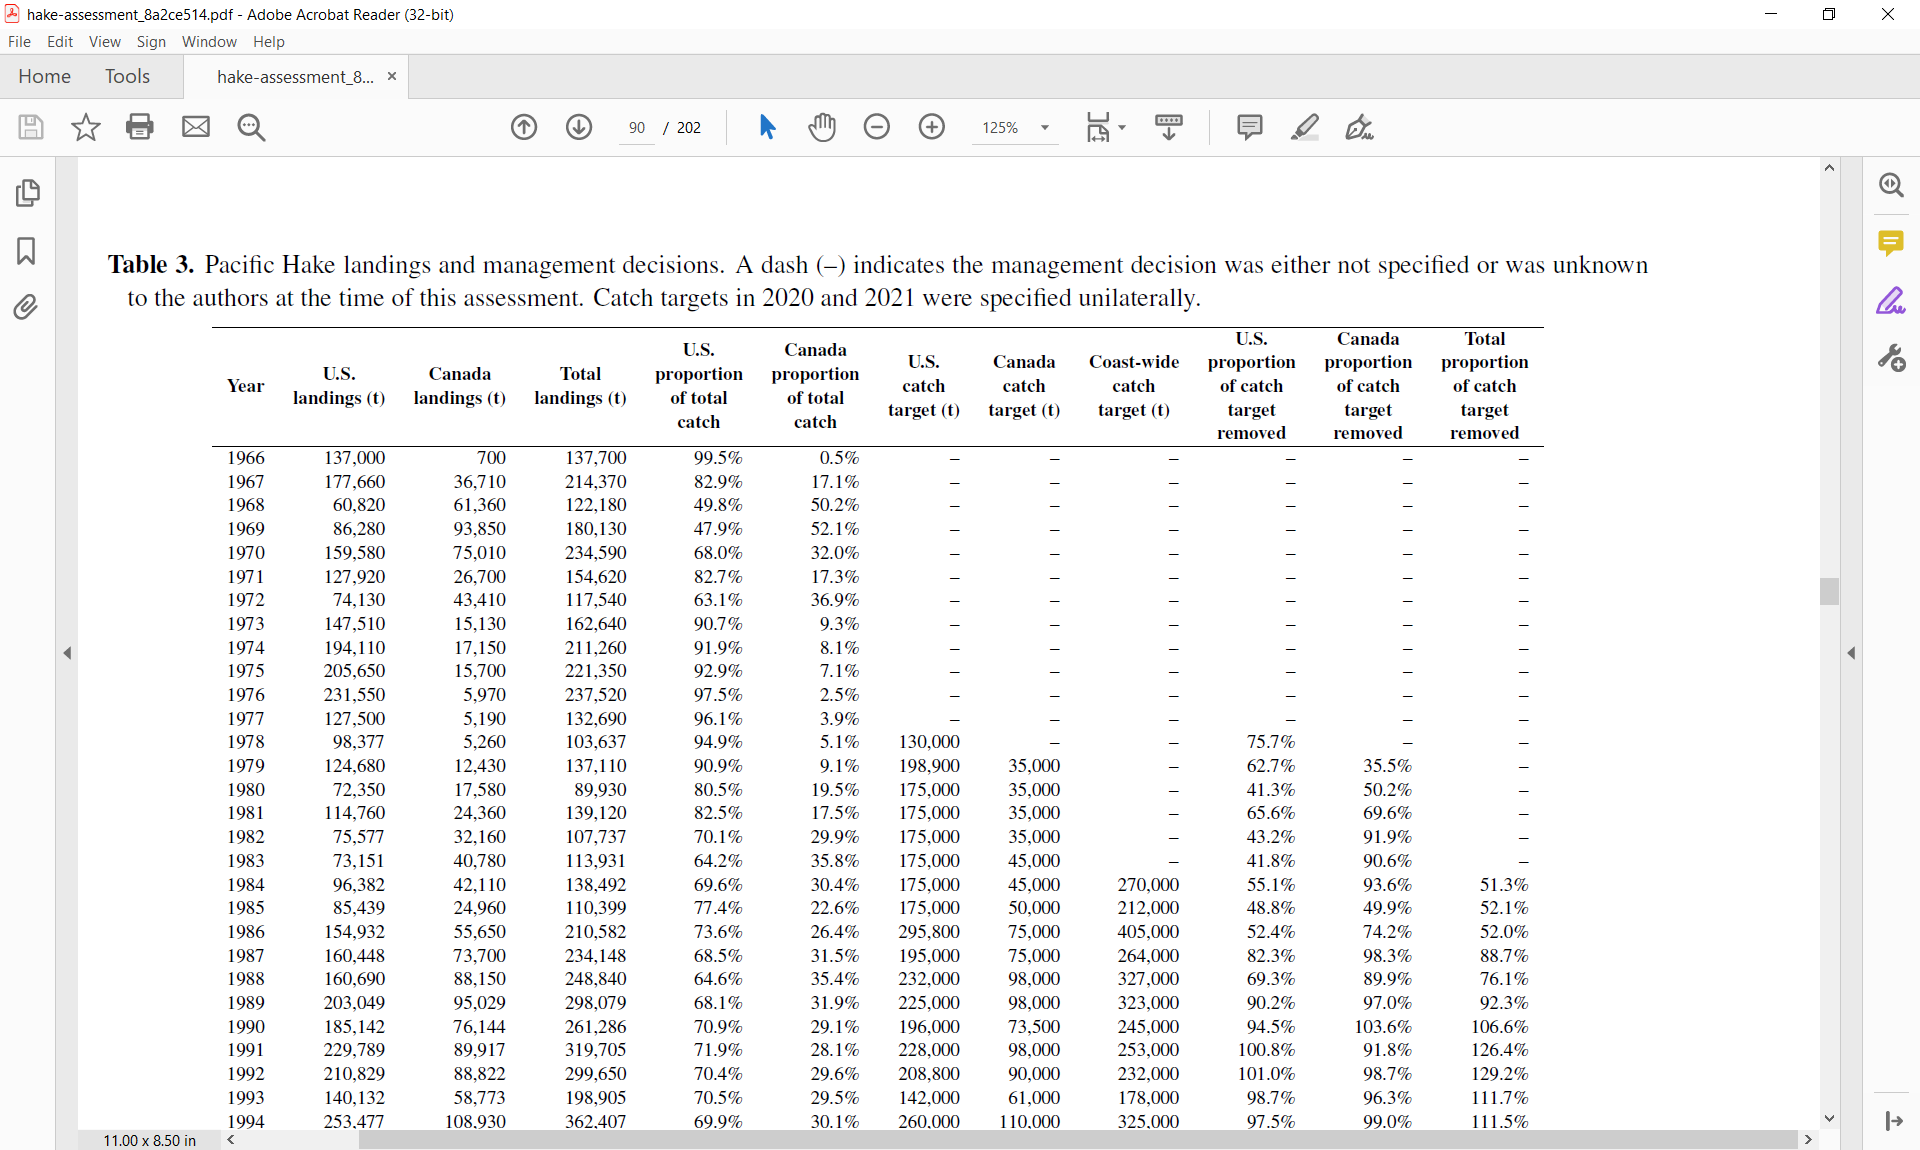The image size is (1920, 1150).
Task: Open the page-fit options dropdown arrow
Action: pyautogui.click(x=1122, y=128)
